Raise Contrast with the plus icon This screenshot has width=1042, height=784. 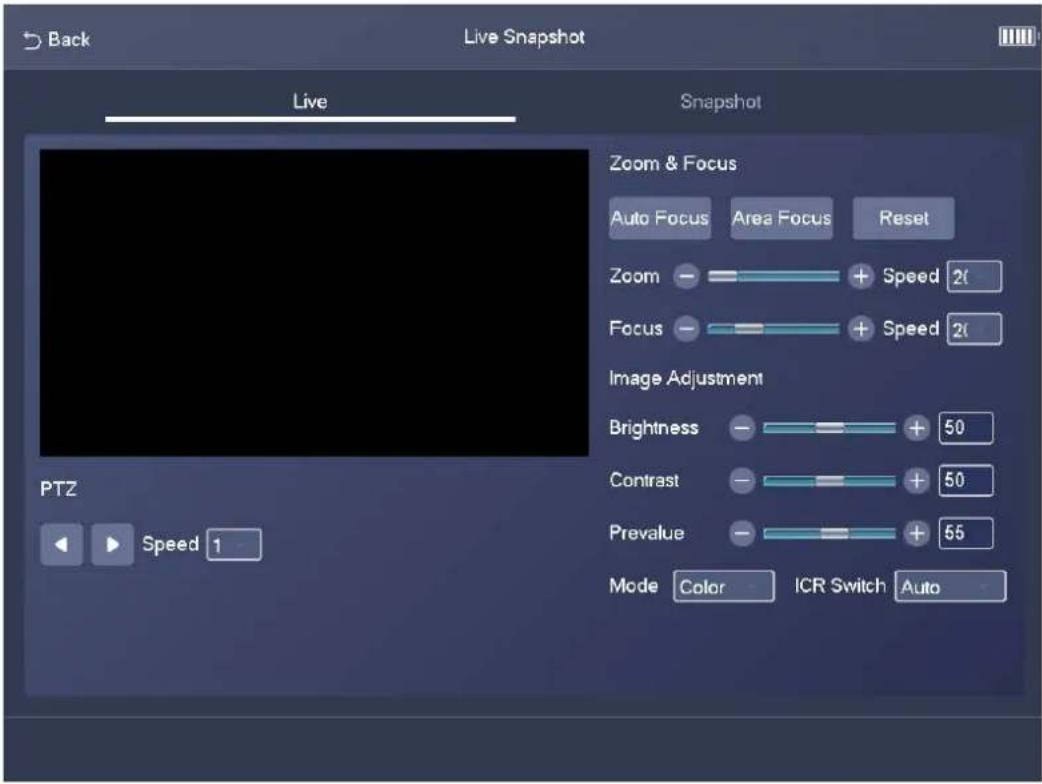click(x=916, y=480)
